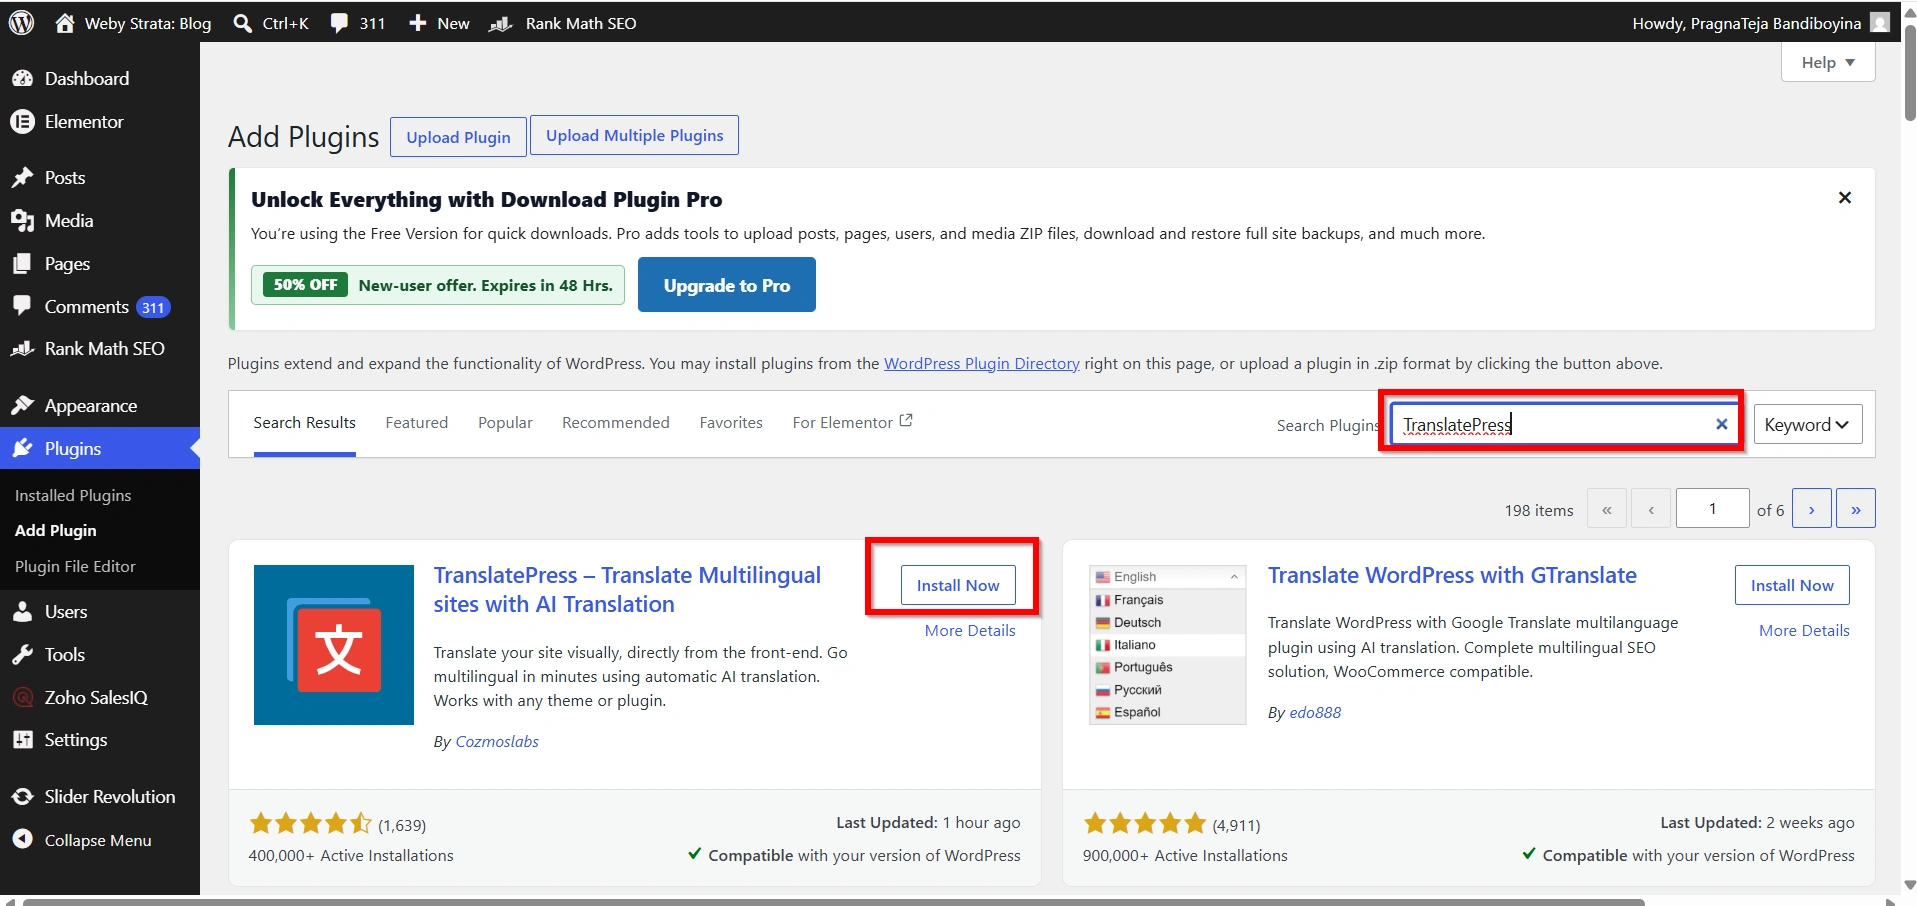Open the comments bubble showing 311
1917x906 pixels.
(x=340, y=23)
